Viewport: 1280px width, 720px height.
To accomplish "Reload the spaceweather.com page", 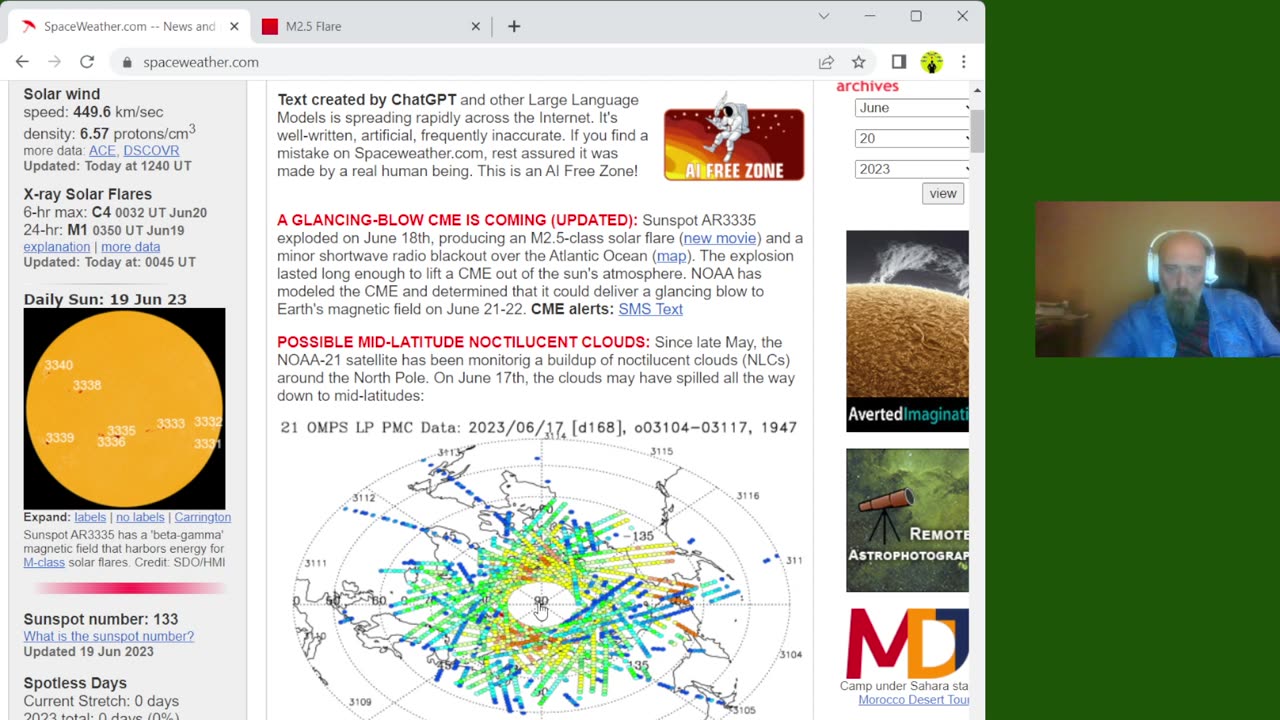I will (x=87, y=62).
